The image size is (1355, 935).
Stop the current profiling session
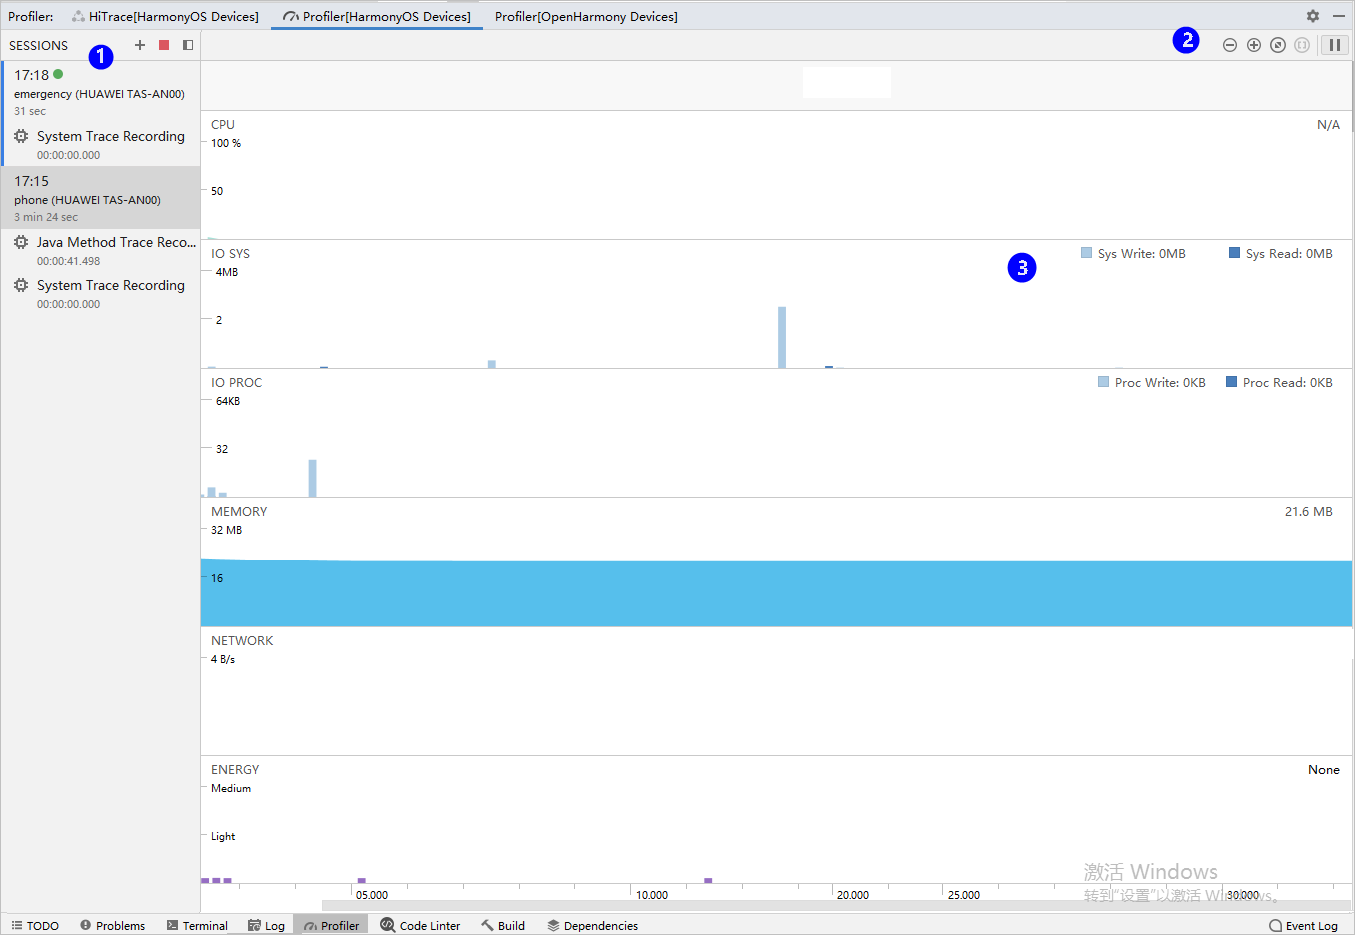(x=164, y=45)
